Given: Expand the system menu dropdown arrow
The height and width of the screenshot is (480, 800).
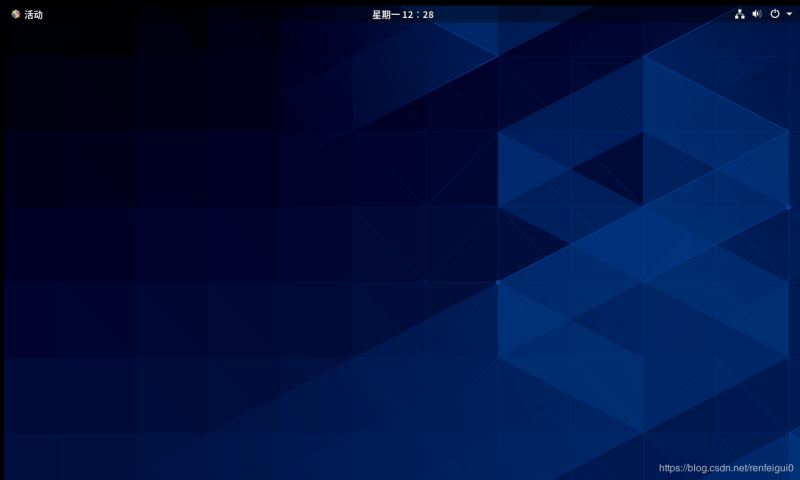Looking at the screenshot, I should [x=788, y=14].
